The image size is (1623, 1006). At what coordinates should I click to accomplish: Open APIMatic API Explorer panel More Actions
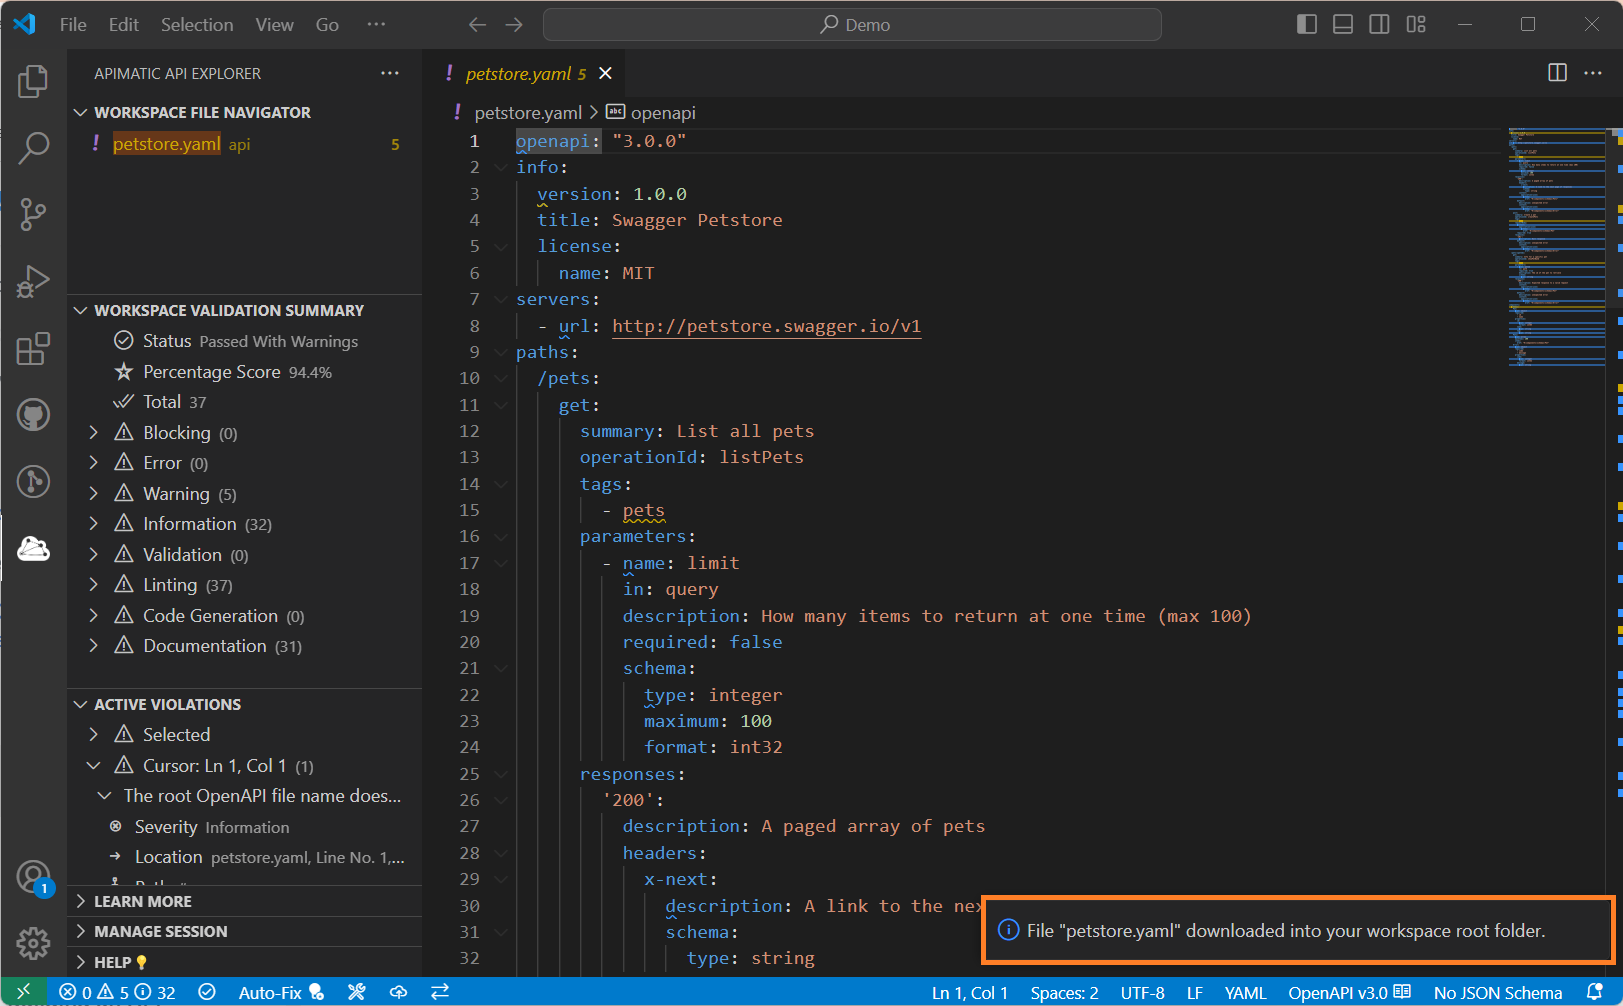pyautogui.click(x=390, y=73)
